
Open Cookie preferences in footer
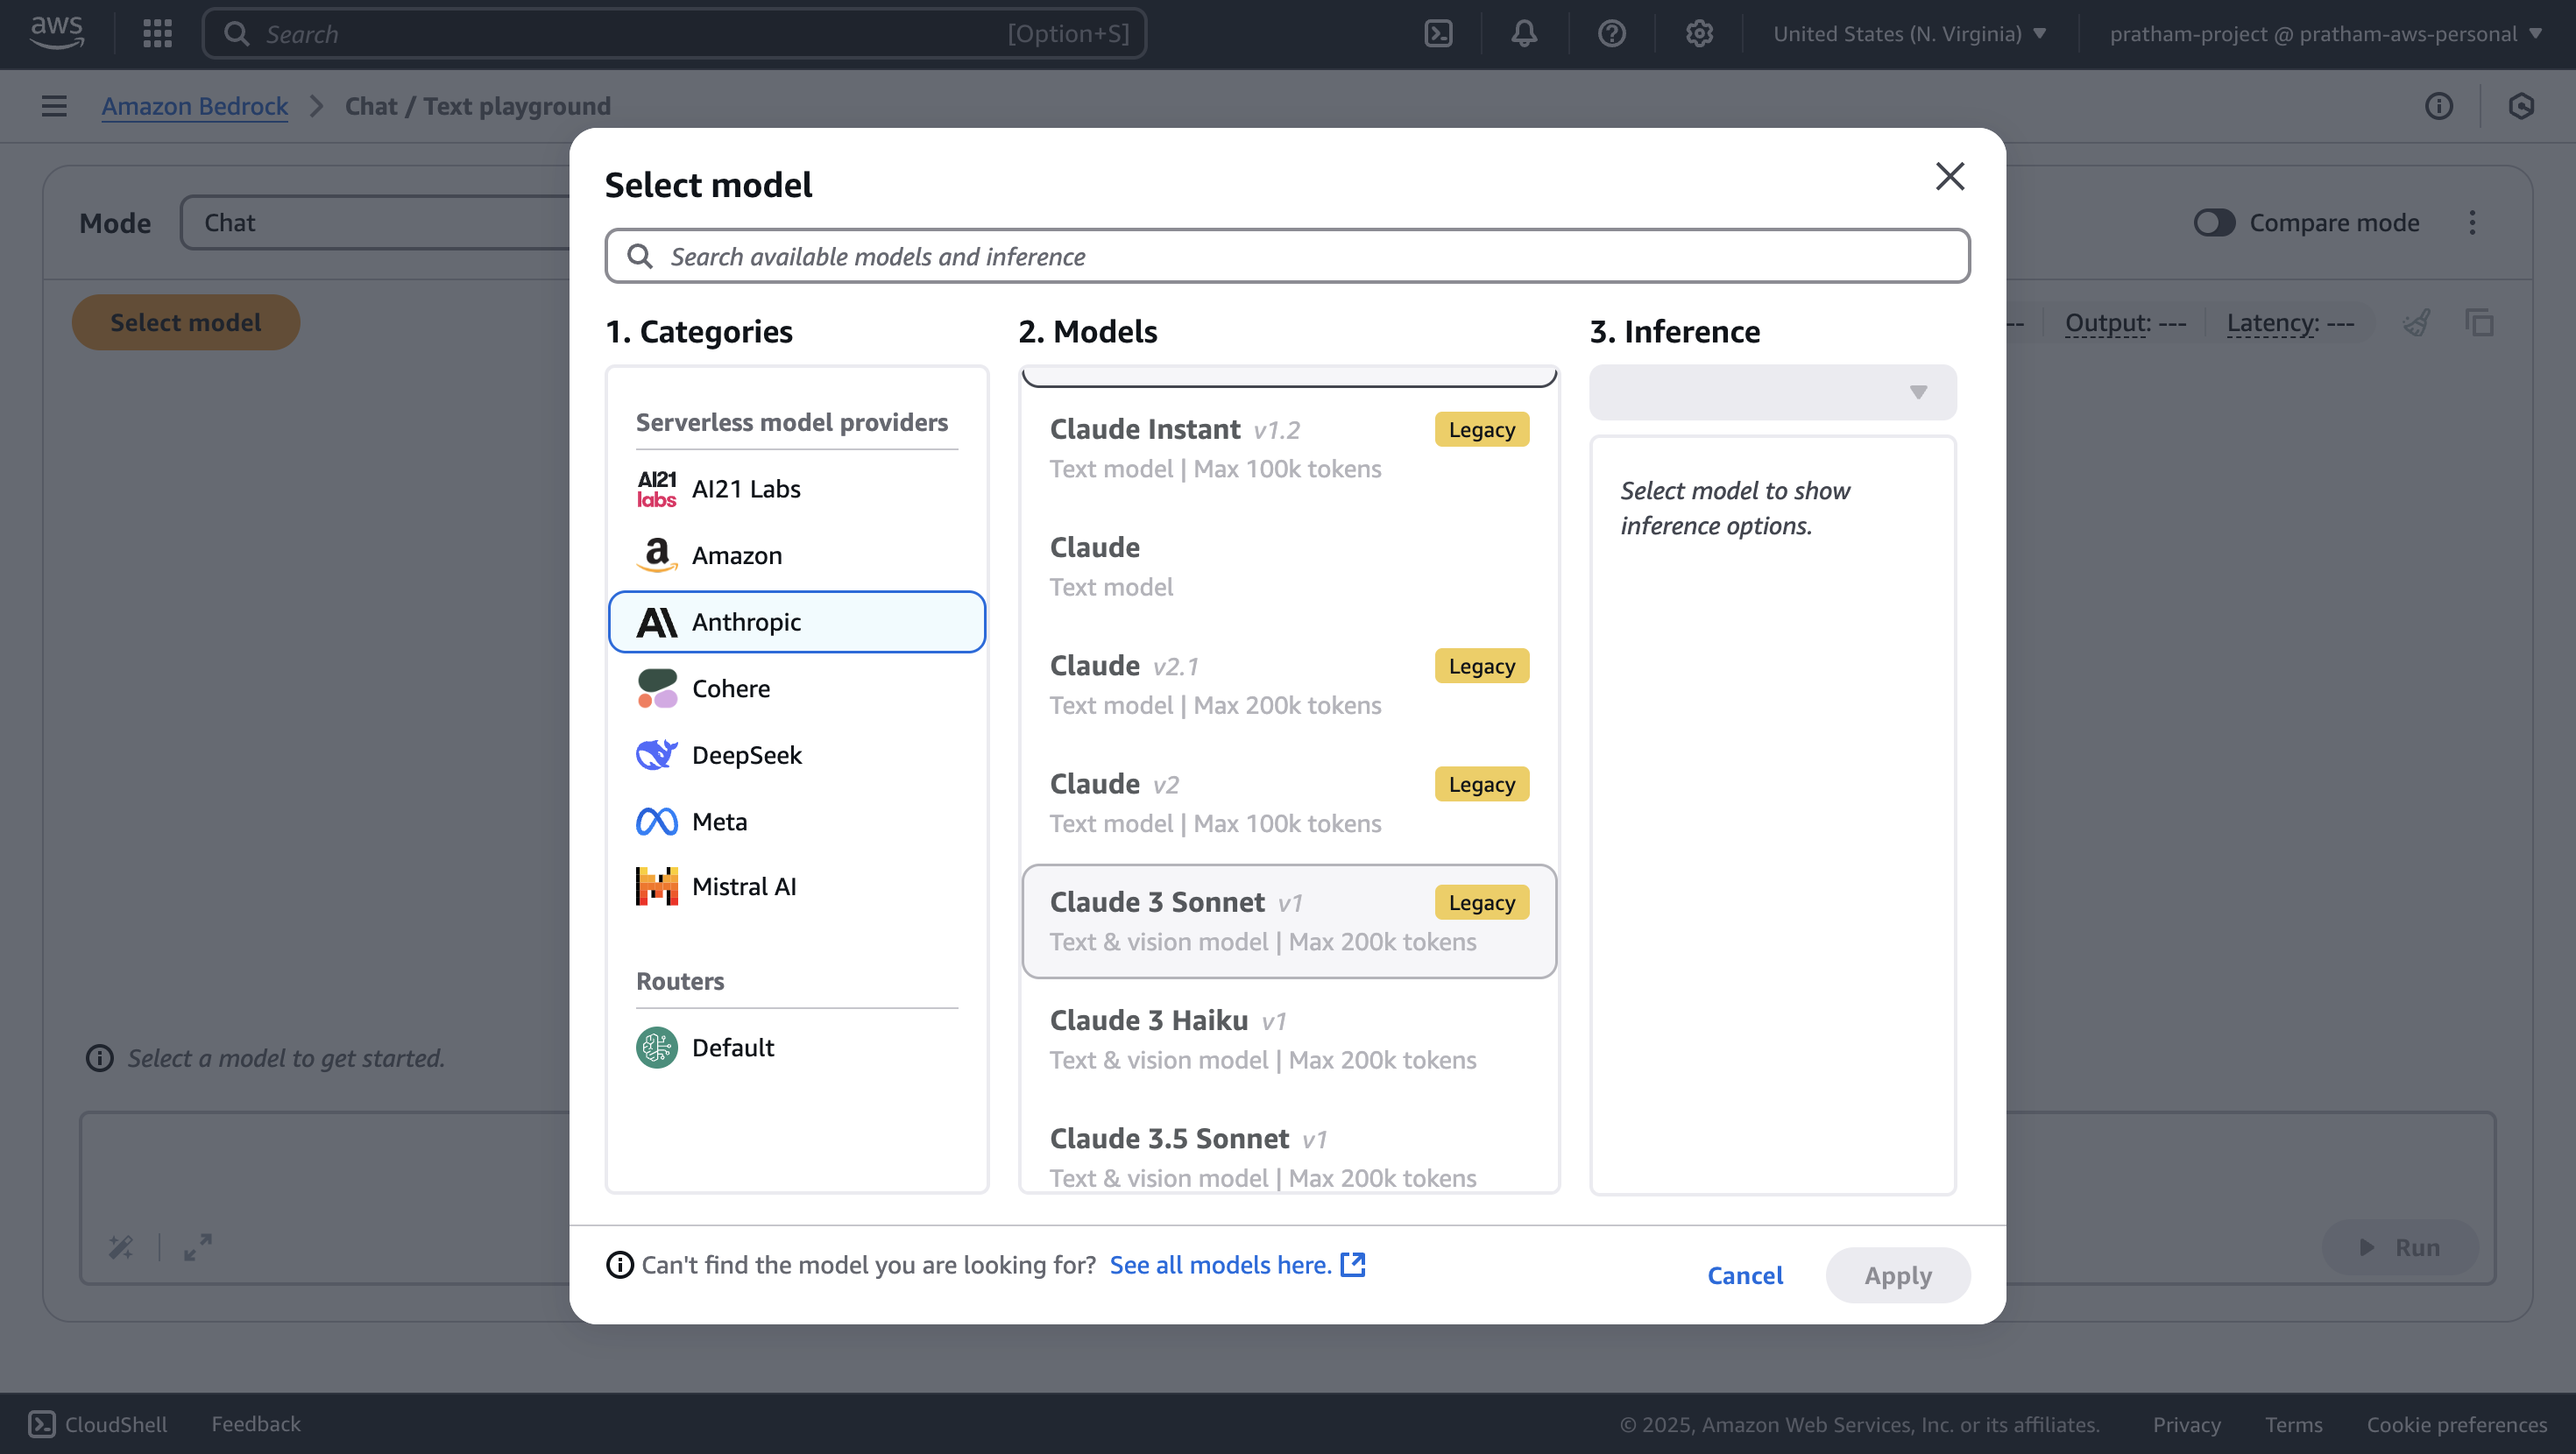click(x=2457, y=1425)
